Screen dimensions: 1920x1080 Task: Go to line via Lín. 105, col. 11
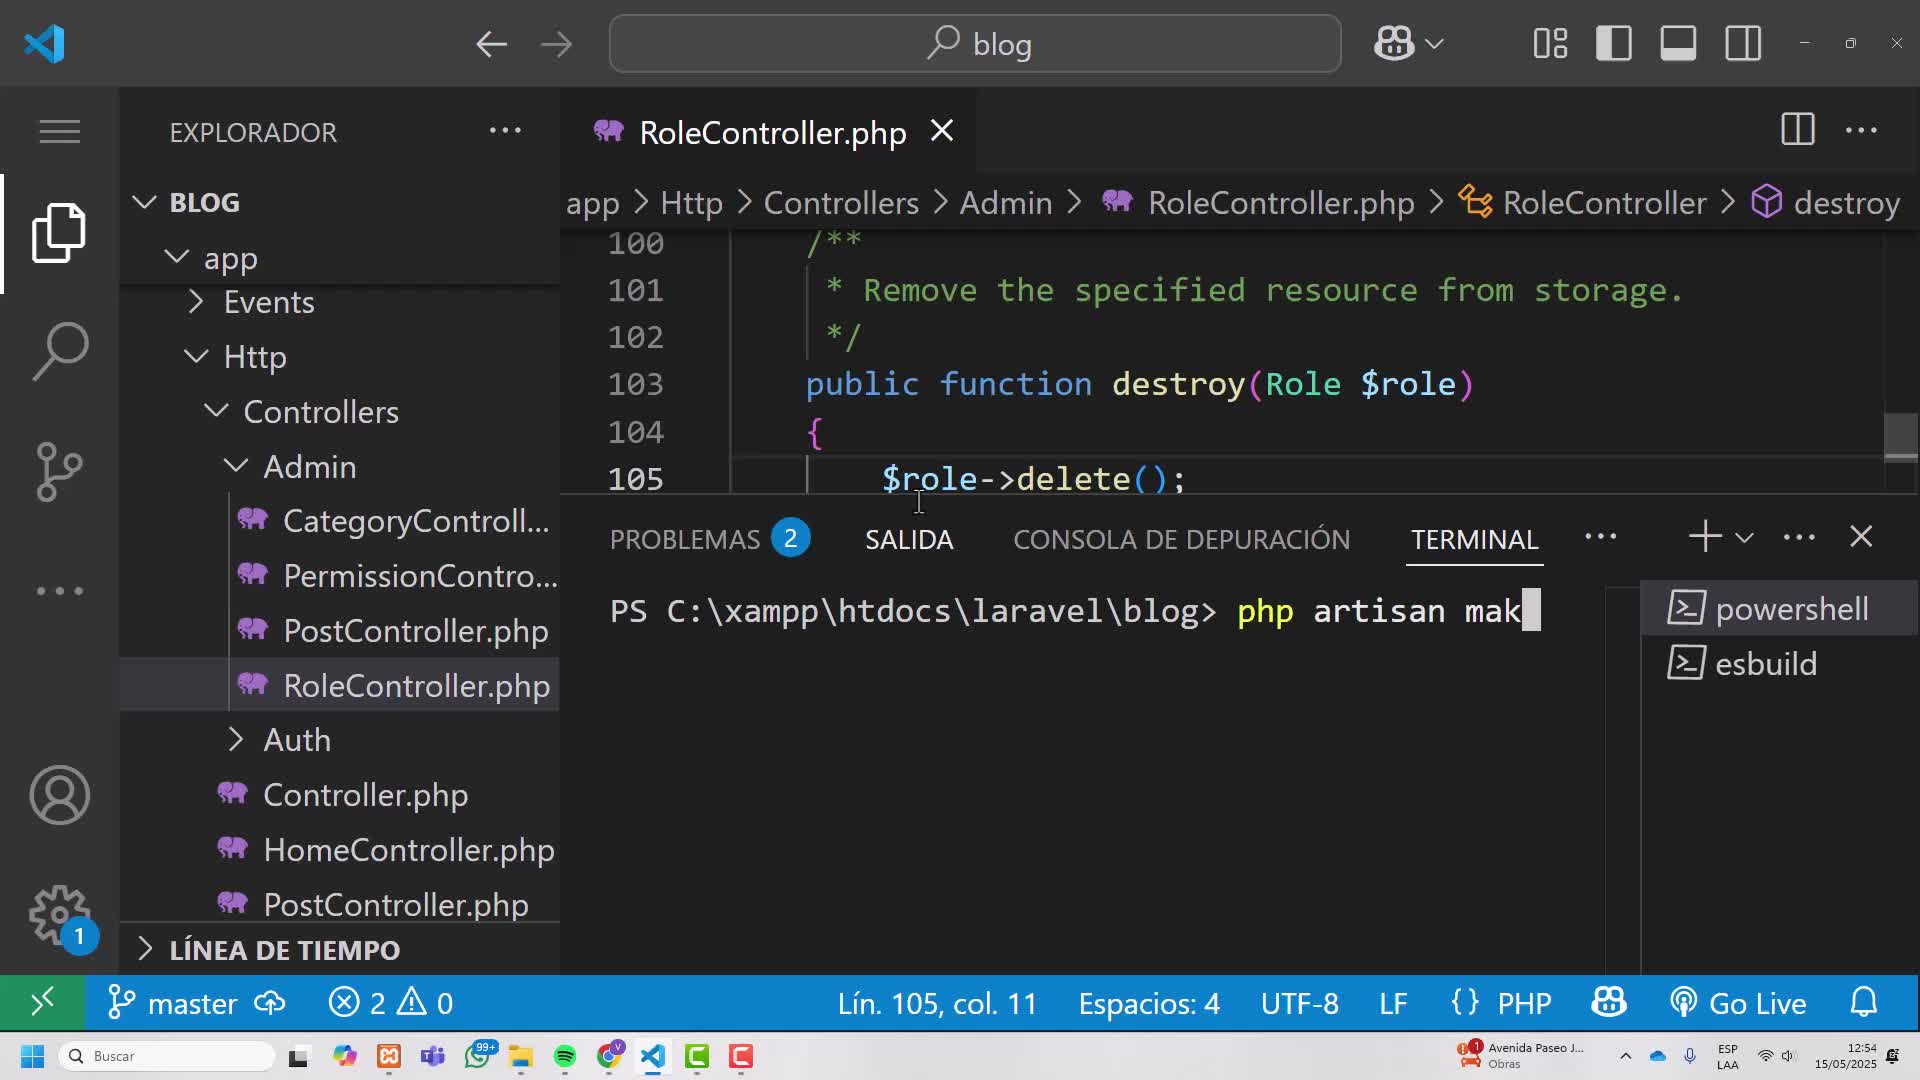click(x=937, y=1003)
